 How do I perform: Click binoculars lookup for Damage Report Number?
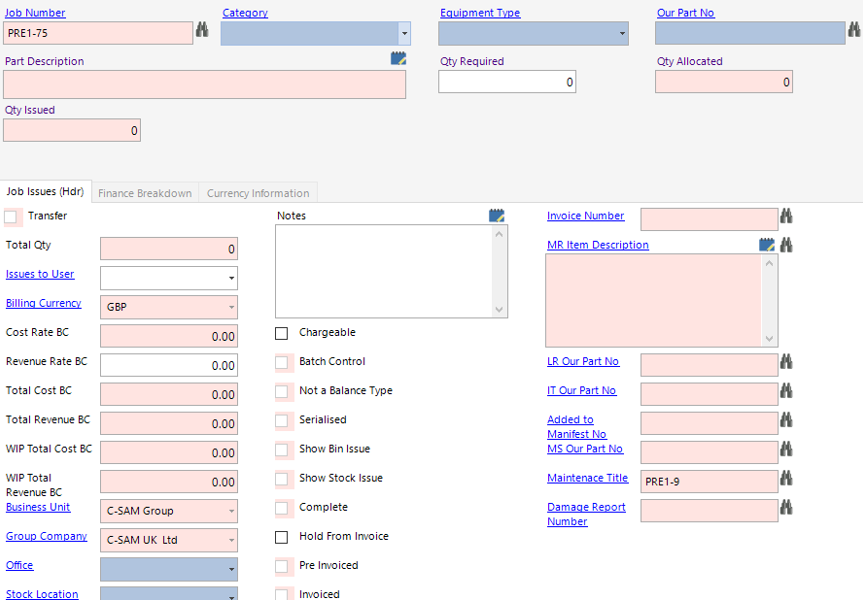click(787, 508)
